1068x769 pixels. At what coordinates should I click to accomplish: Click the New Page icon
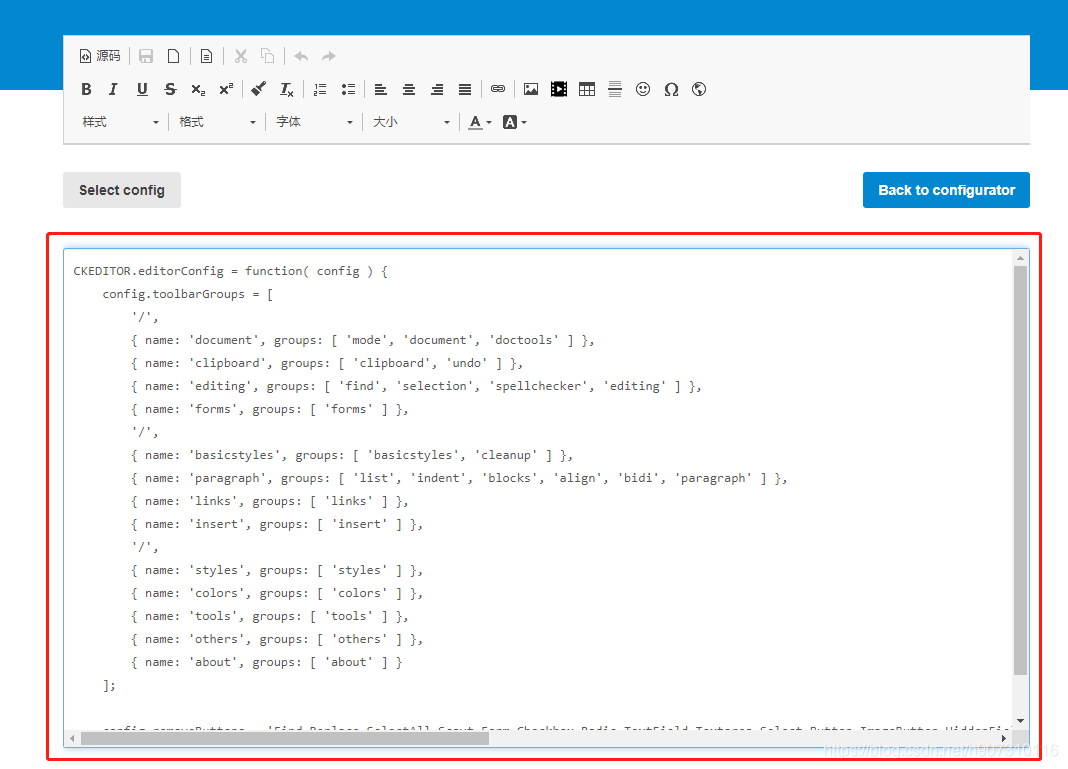tap(174, 56)
